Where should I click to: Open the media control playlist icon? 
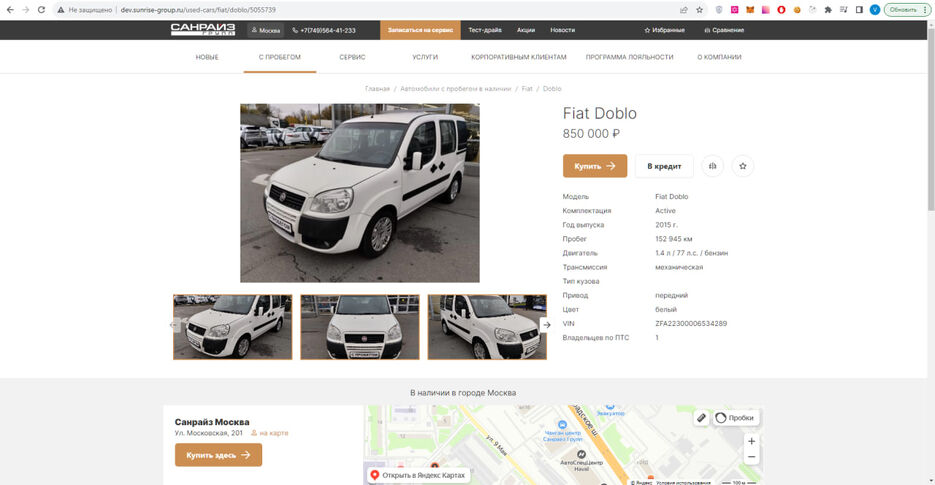843,10
